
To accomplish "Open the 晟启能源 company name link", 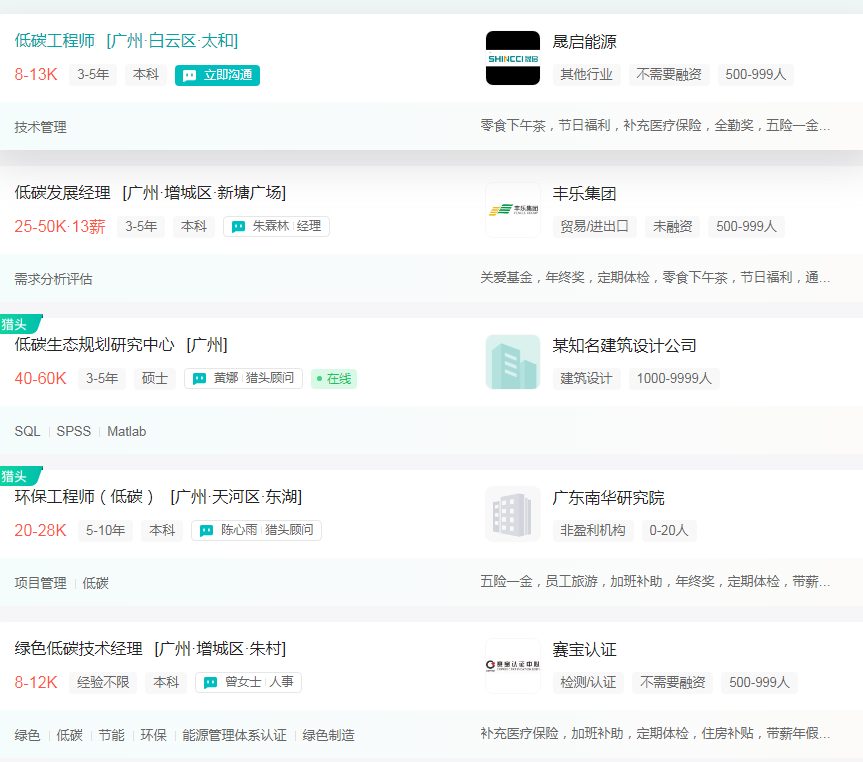I will click(584, 41).
